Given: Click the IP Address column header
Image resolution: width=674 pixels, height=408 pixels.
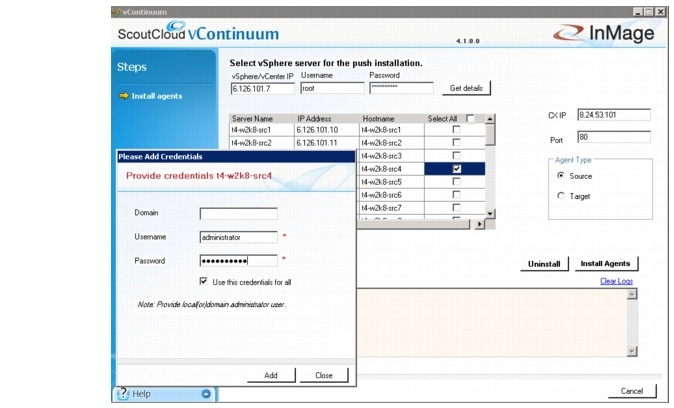Looking at the screenshot, I should tap(327, 119).
